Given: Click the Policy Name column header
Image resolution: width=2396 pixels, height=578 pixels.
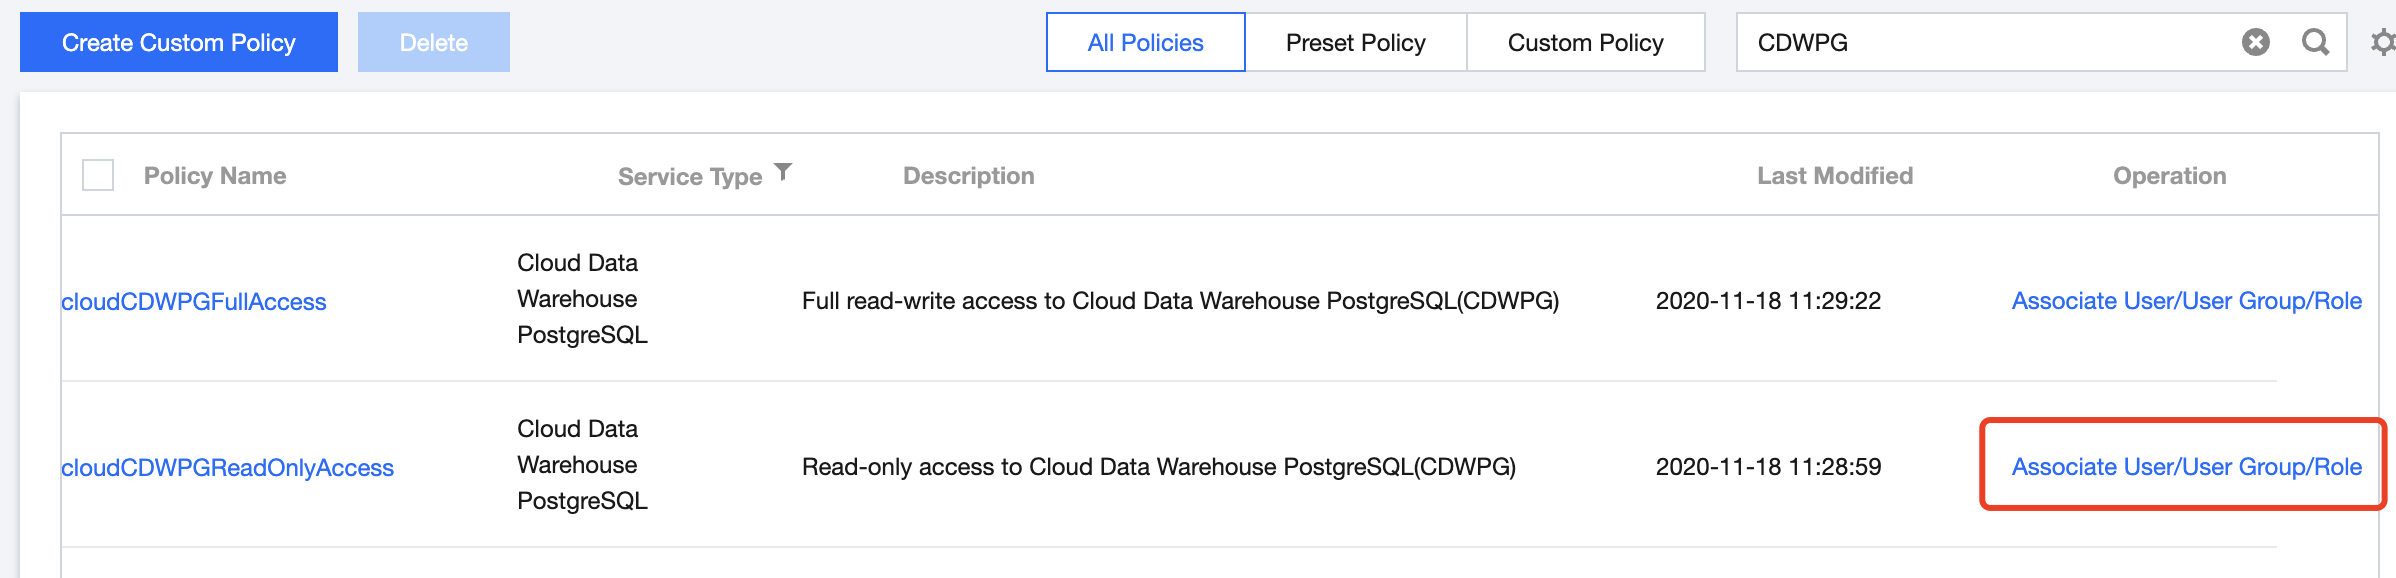Looking at the screenshot, I should tap(215, 176).
